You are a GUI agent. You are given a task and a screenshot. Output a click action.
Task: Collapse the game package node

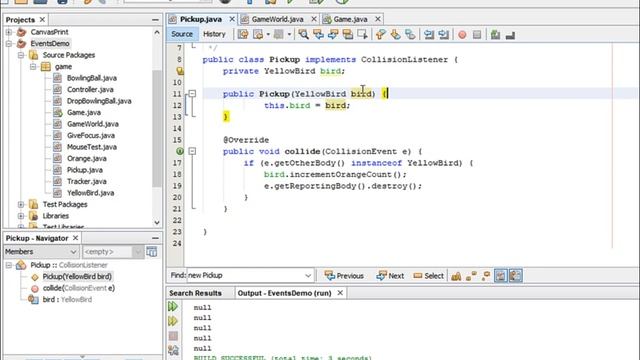[x=33, y=67]
